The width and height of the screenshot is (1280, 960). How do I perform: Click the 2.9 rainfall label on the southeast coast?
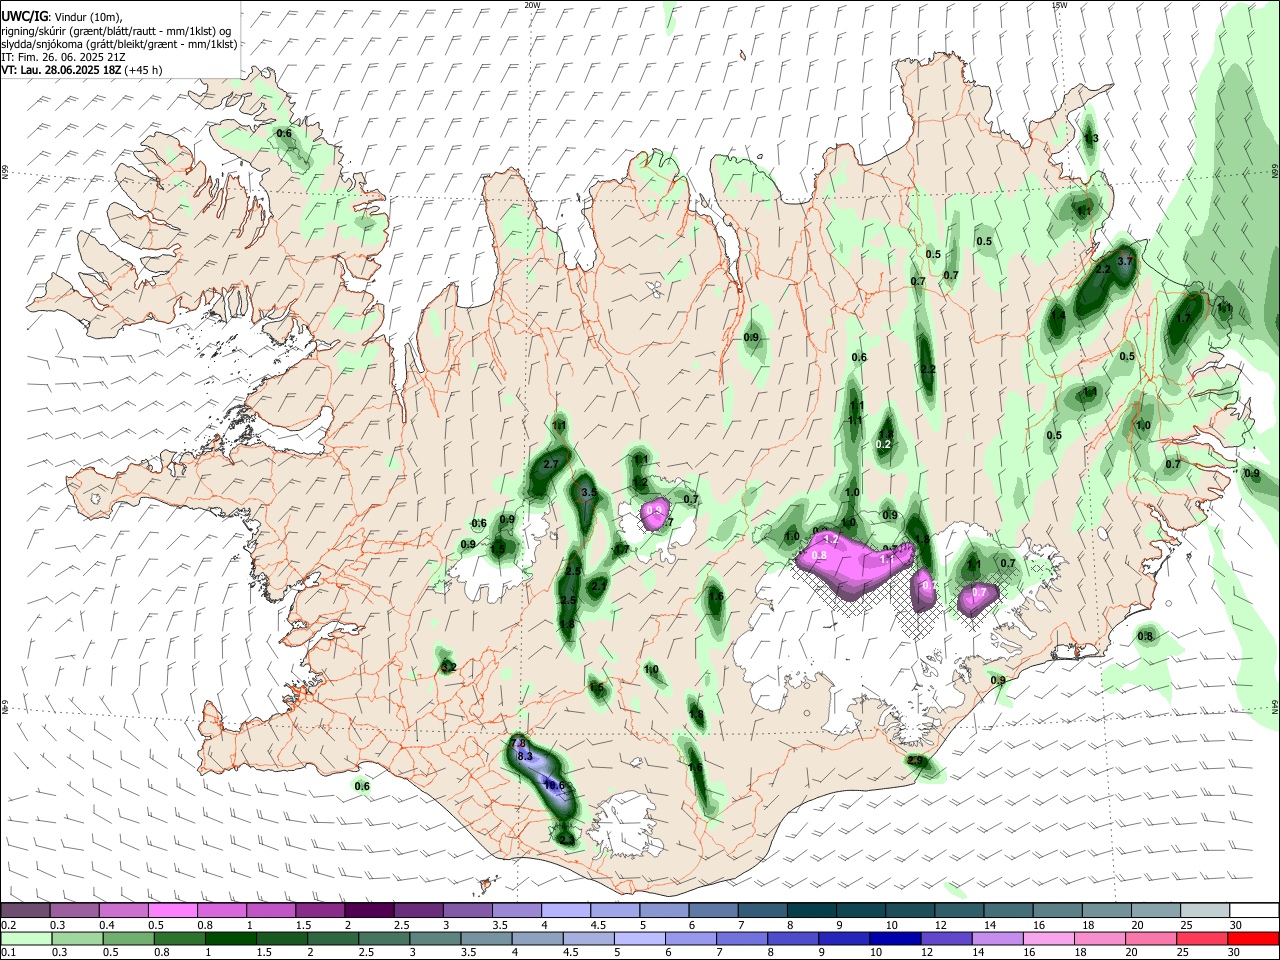(x=915, y=761)
